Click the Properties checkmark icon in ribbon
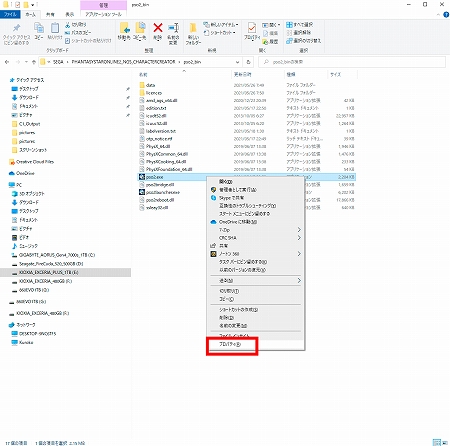This screenshot has height=446, width=450. tap(252, 28)
